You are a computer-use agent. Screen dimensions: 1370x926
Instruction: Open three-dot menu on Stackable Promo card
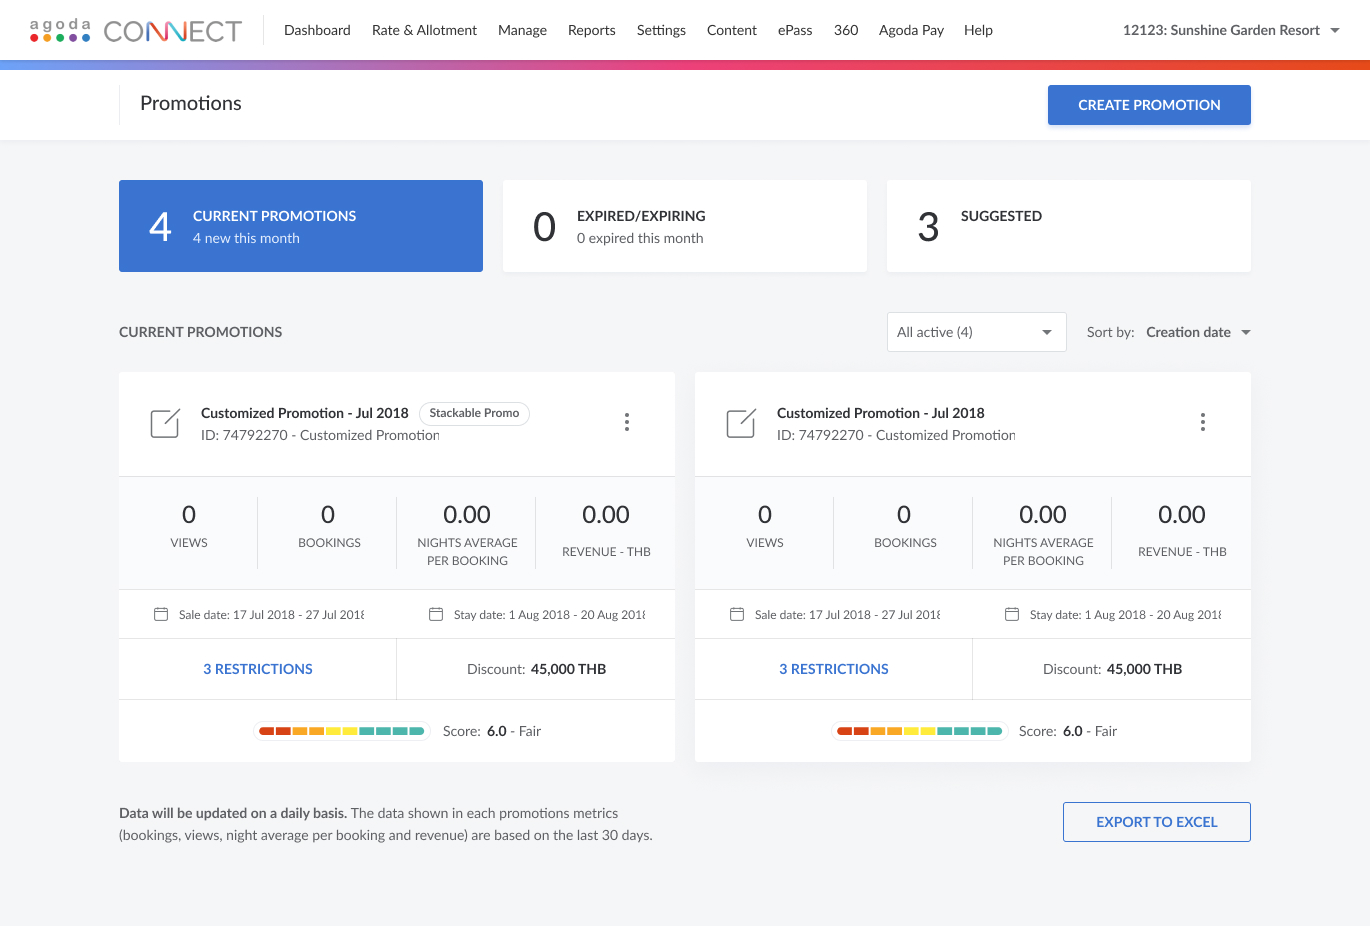tap(627, 422)
